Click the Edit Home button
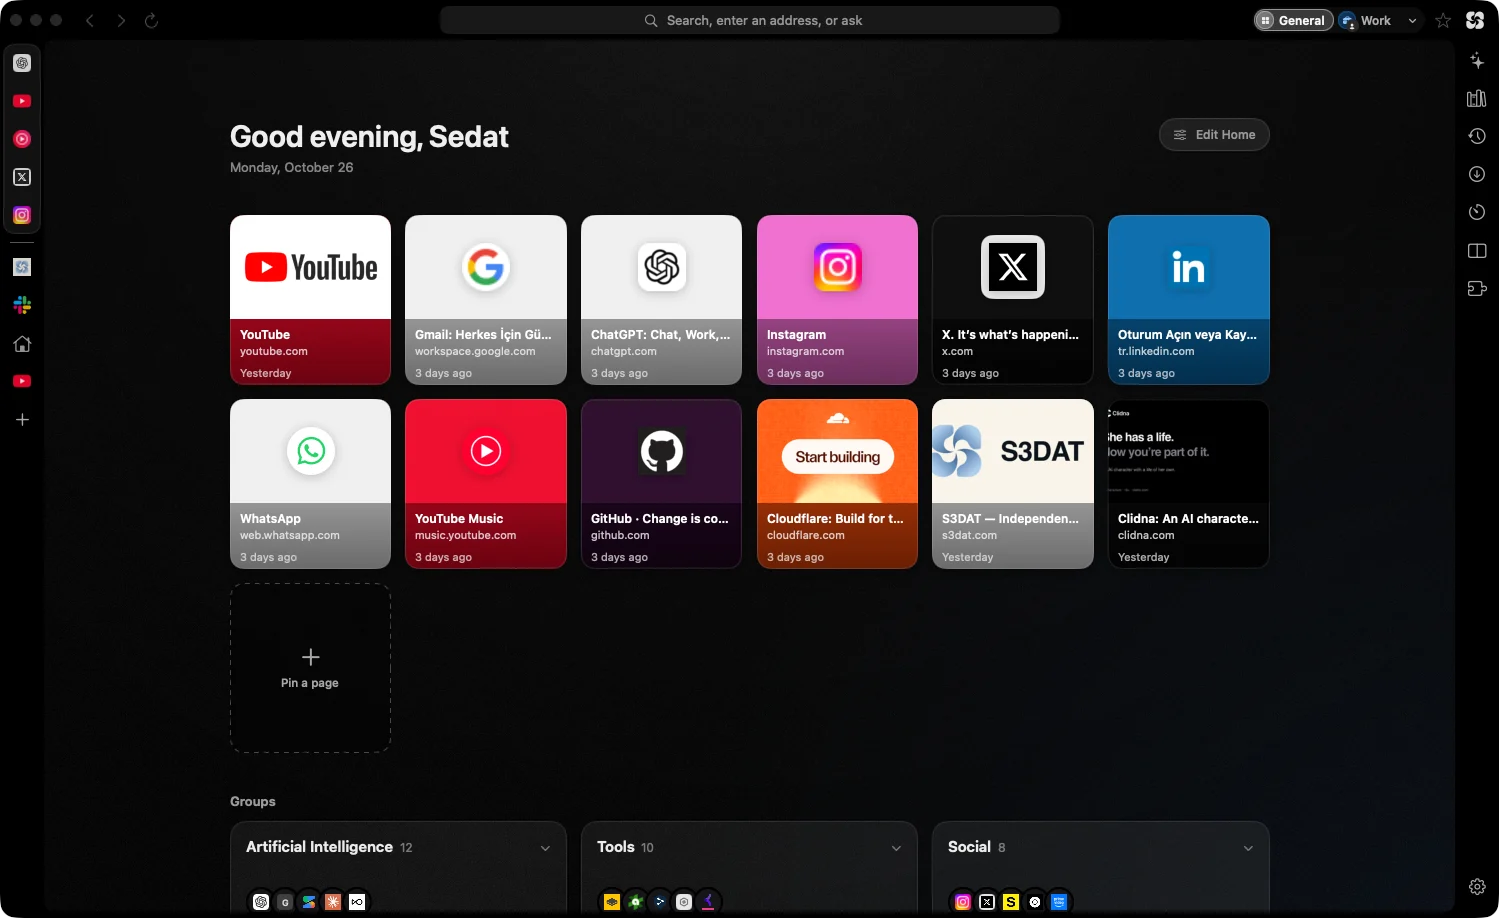This screenshot has width=1499, height=918. (x=1214, y=135)
